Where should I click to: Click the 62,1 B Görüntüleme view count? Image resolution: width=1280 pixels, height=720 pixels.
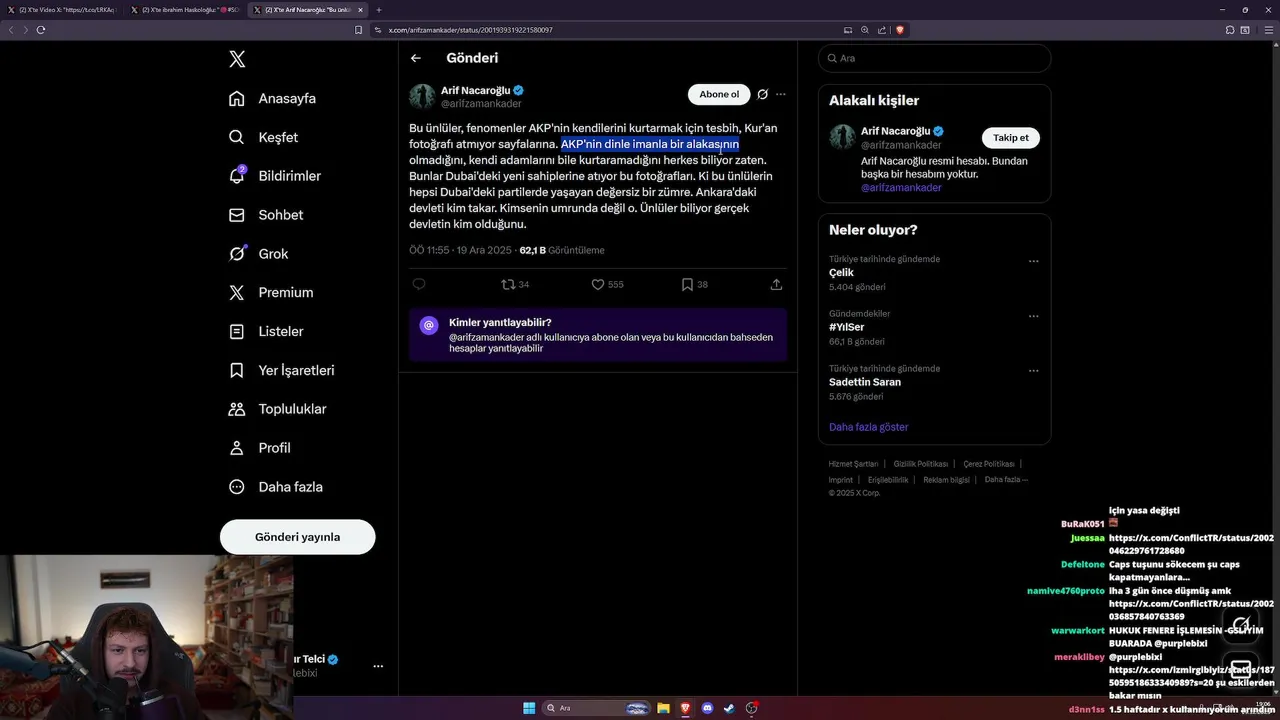562,250
